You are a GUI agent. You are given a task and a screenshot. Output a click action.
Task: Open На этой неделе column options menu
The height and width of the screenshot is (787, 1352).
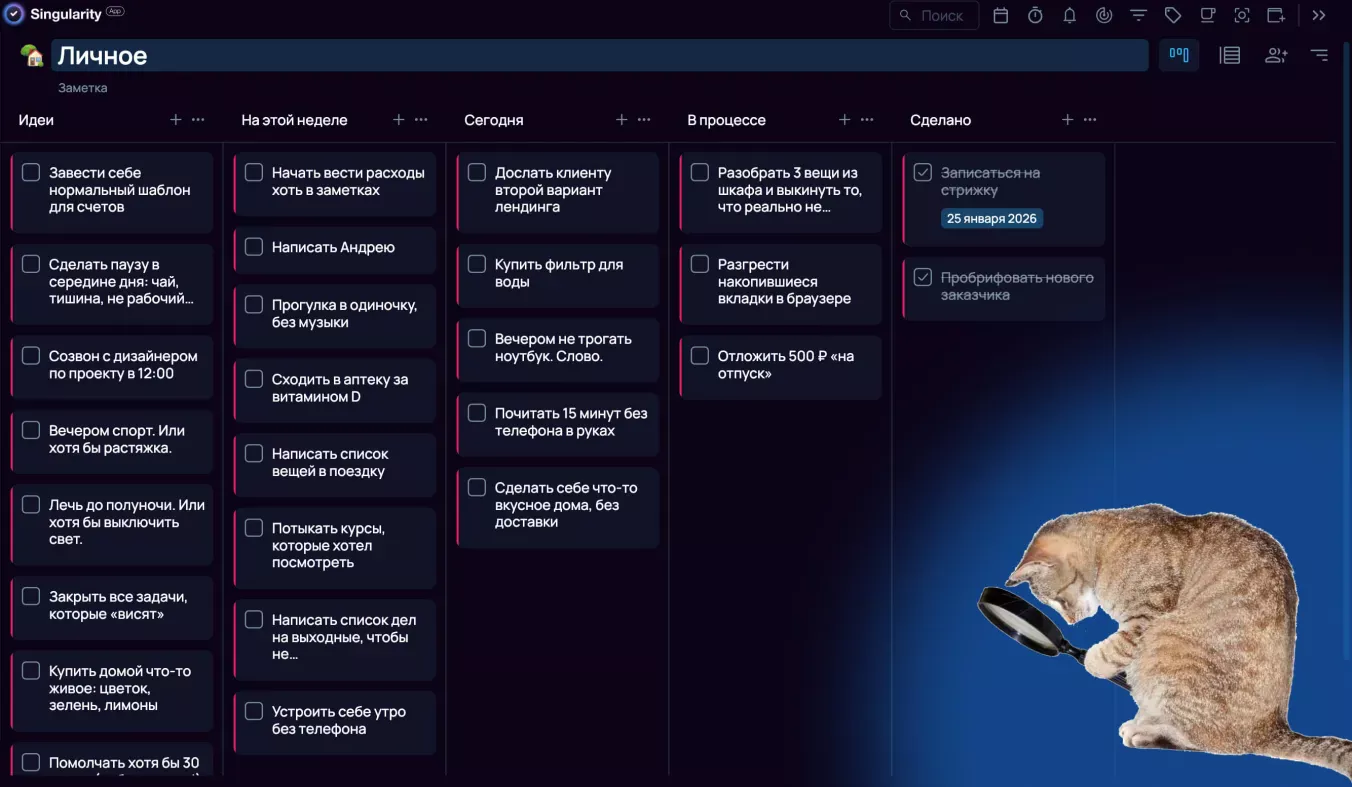point(421,120)
